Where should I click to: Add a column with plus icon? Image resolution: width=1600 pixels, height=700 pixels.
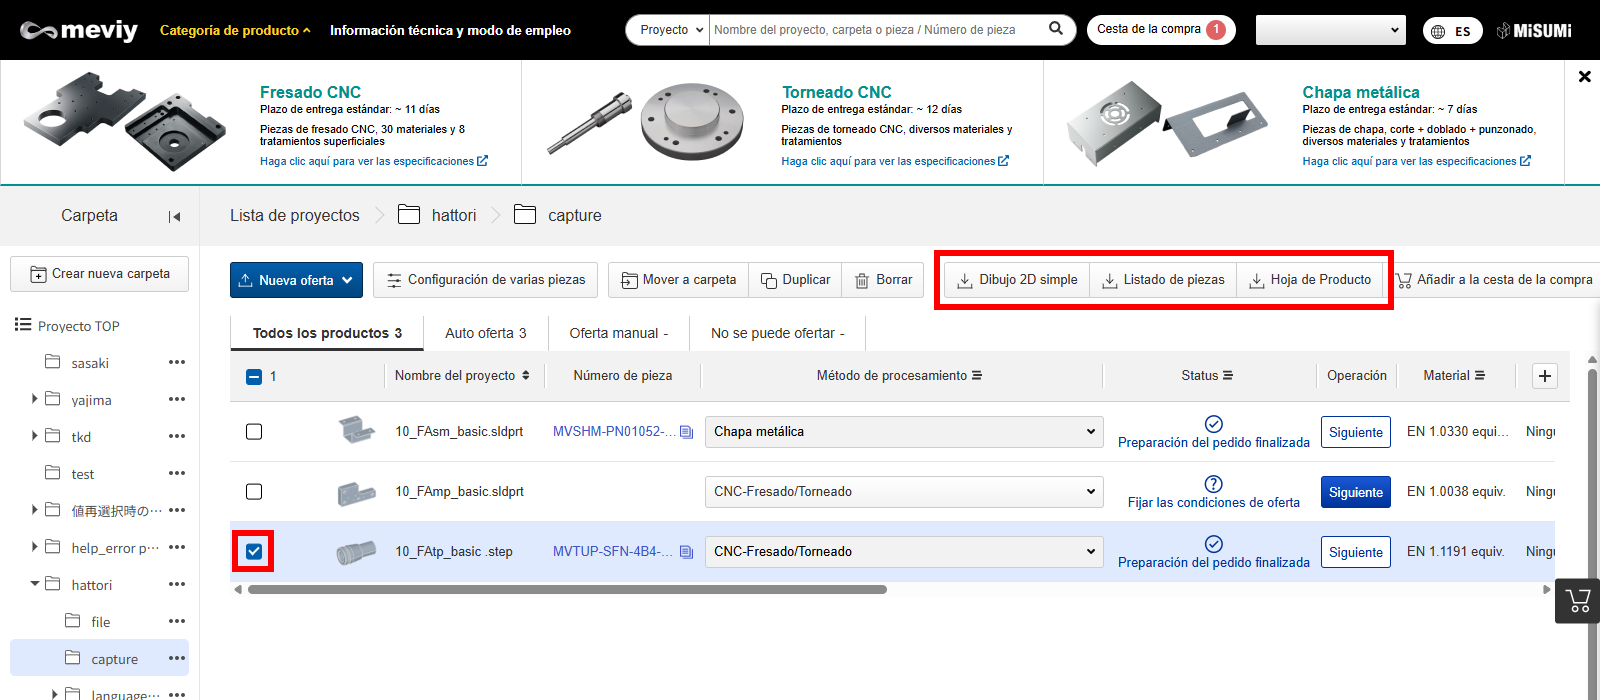click(1545, 376)
